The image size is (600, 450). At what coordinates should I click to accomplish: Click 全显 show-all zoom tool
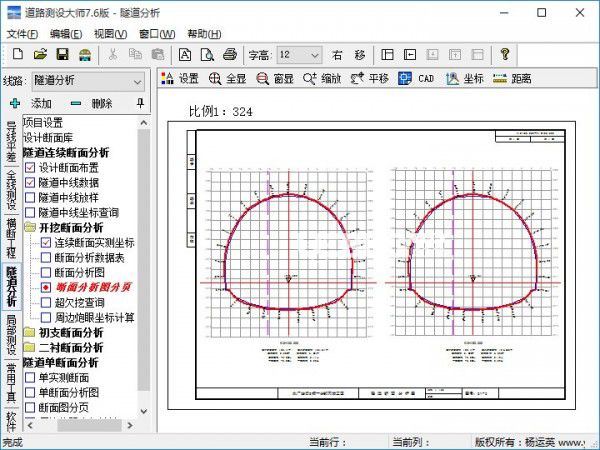[x=227, y=78]
